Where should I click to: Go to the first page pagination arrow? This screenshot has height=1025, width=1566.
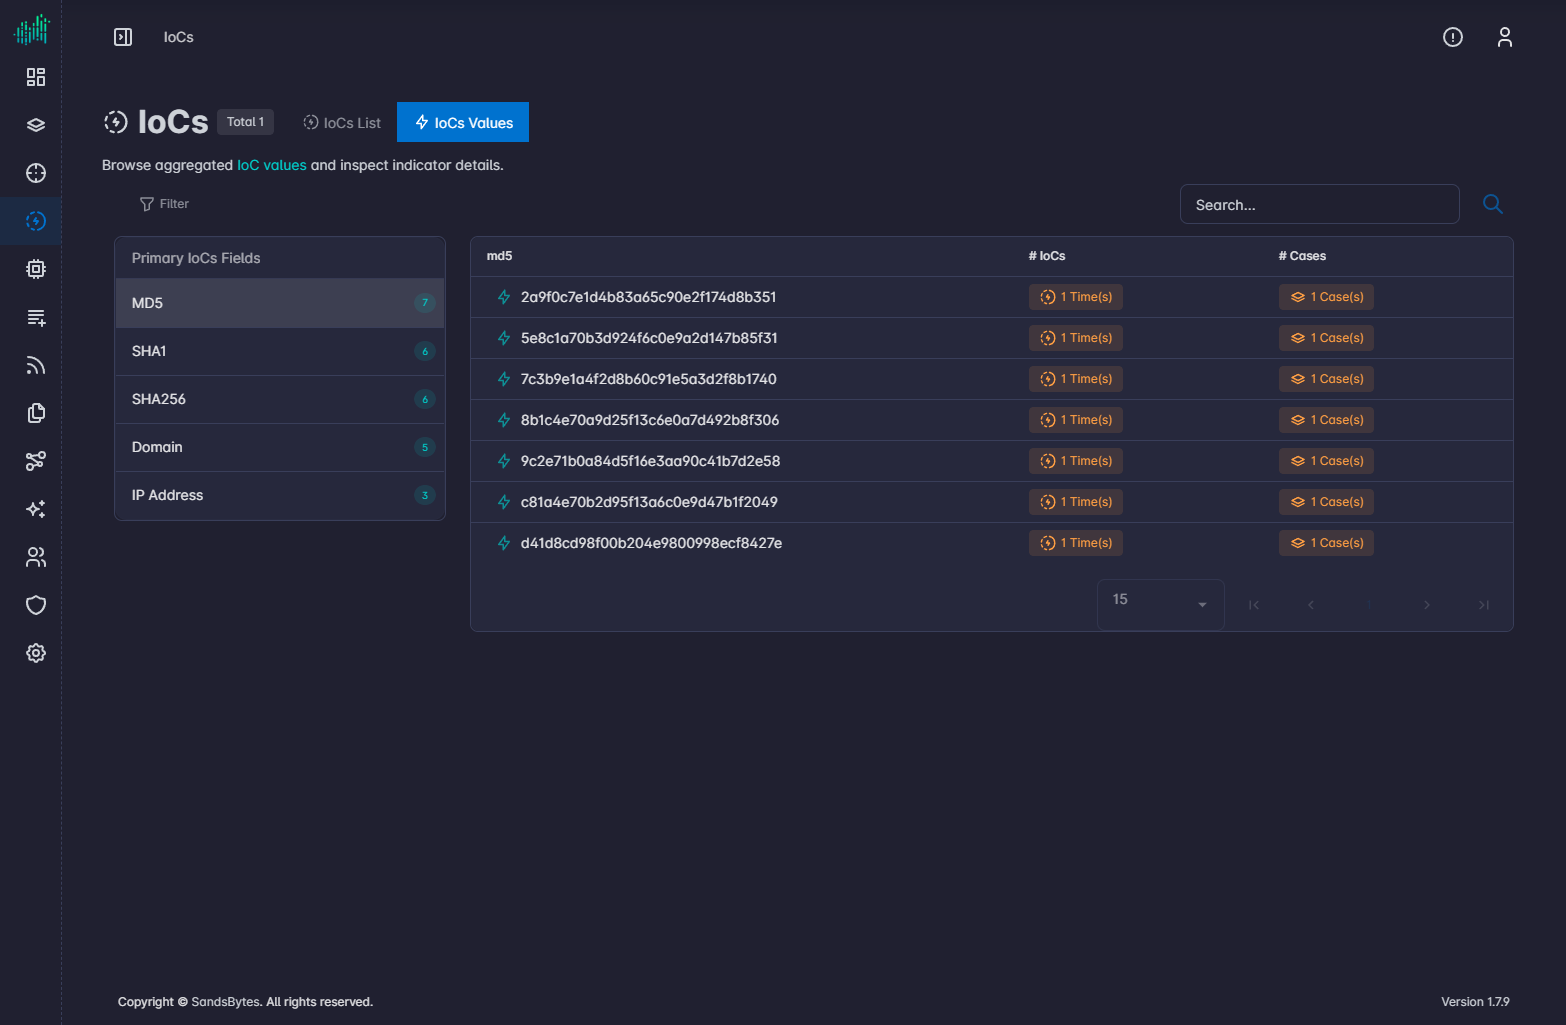coord(1254,605)
